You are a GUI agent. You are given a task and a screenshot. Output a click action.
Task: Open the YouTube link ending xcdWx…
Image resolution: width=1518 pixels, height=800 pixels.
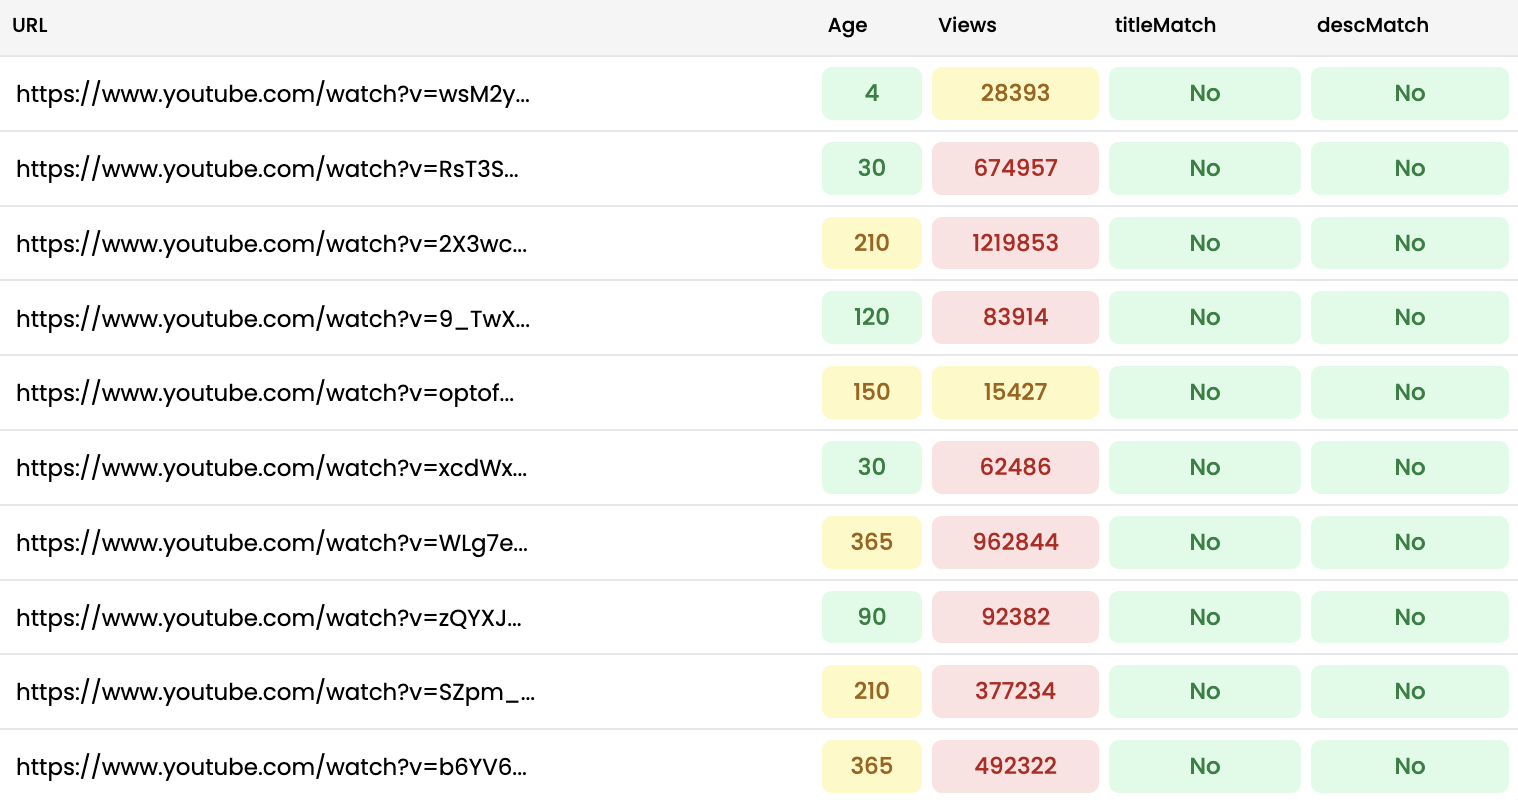(x=272, y=468)
